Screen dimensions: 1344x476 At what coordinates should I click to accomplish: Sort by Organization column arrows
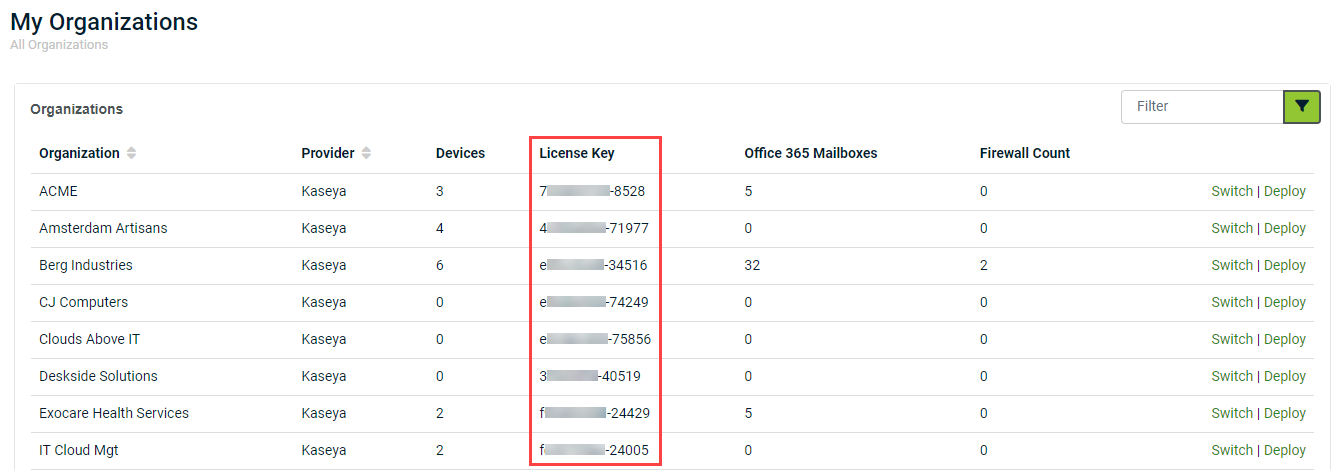pyautogui.click(x=132, y=153)
